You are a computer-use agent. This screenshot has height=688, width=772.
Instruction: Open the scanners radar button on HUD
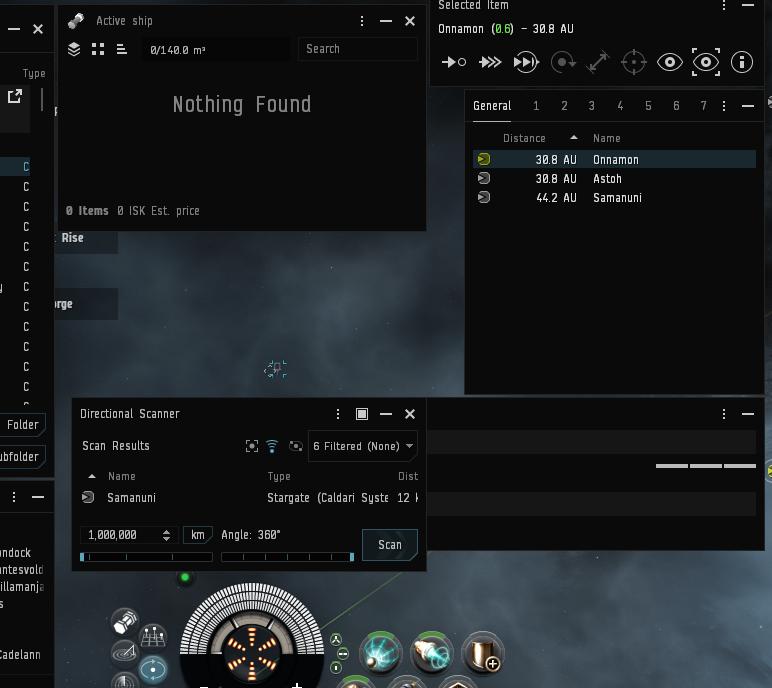tap(125, 652)
